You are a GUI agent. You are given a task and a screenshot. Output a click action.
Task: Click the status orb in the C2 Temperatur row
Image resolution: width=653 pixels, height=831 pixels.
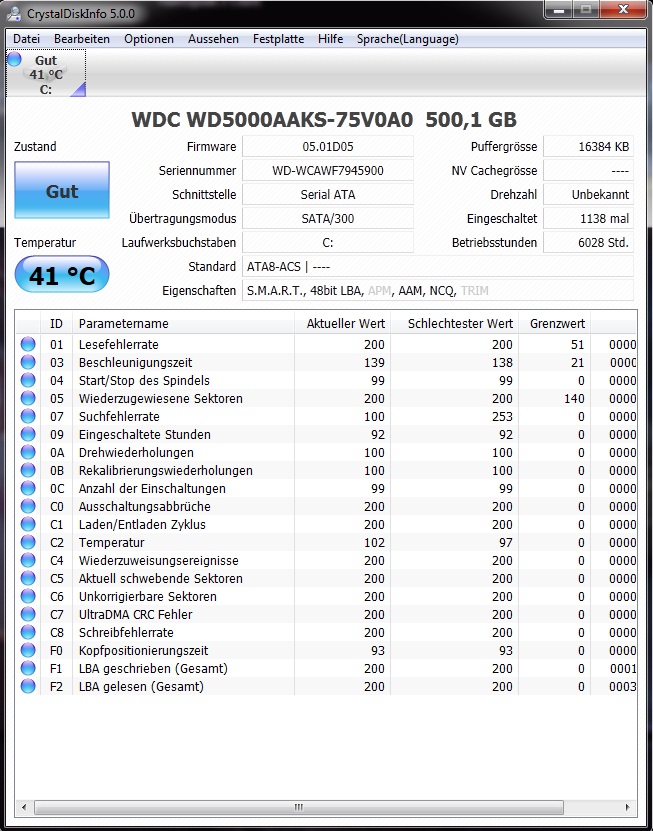pos(28,543)
